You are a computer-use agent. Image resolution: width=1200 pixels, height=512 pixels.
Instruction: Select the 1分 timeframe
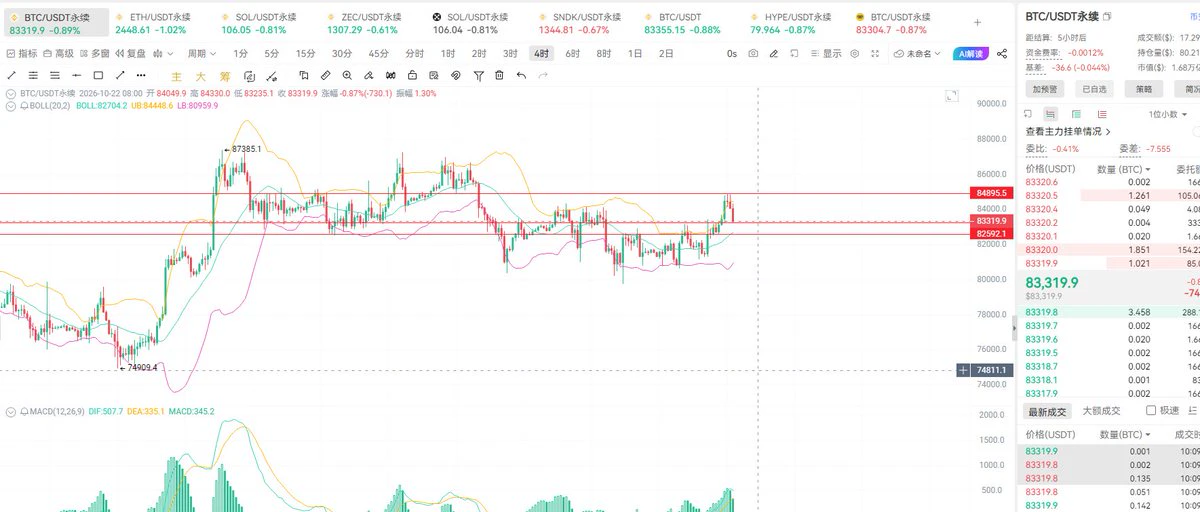240,54
